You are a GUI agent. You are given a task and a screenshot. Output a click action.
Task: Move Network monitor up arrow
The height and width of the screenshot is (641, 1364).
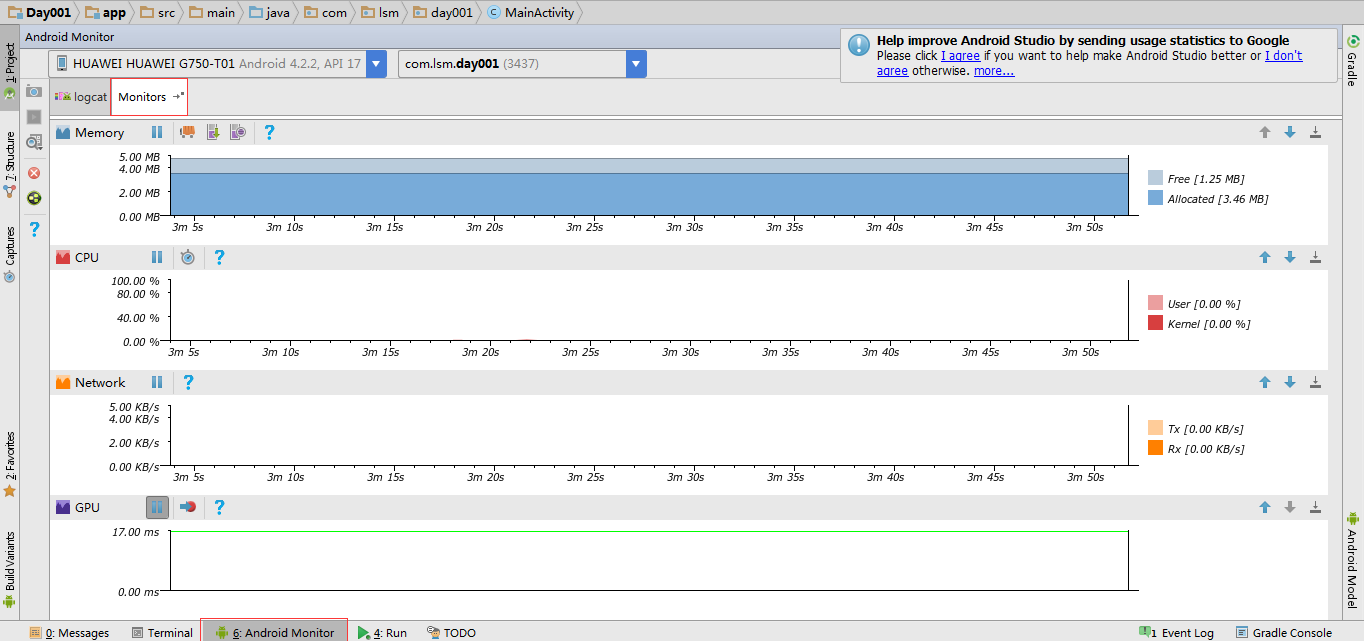pos(1265,382)
